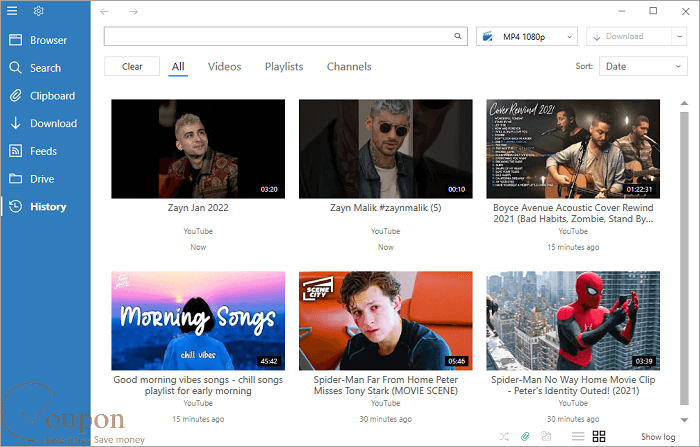Click the vertical scrollbar thumb

coord(684,258)
